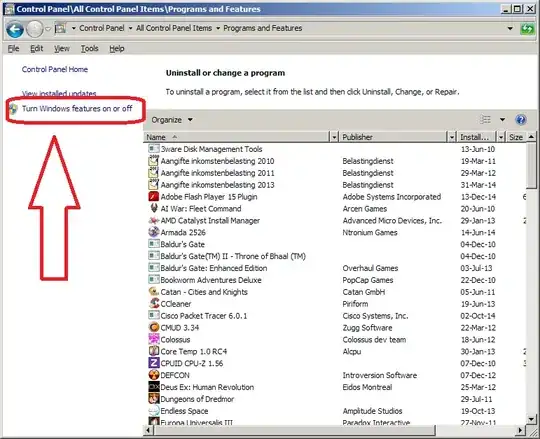Viewport: 540px width, 439px height.
Task: Click the horizontal scrollbar right arrow
Action: point(520,430)
